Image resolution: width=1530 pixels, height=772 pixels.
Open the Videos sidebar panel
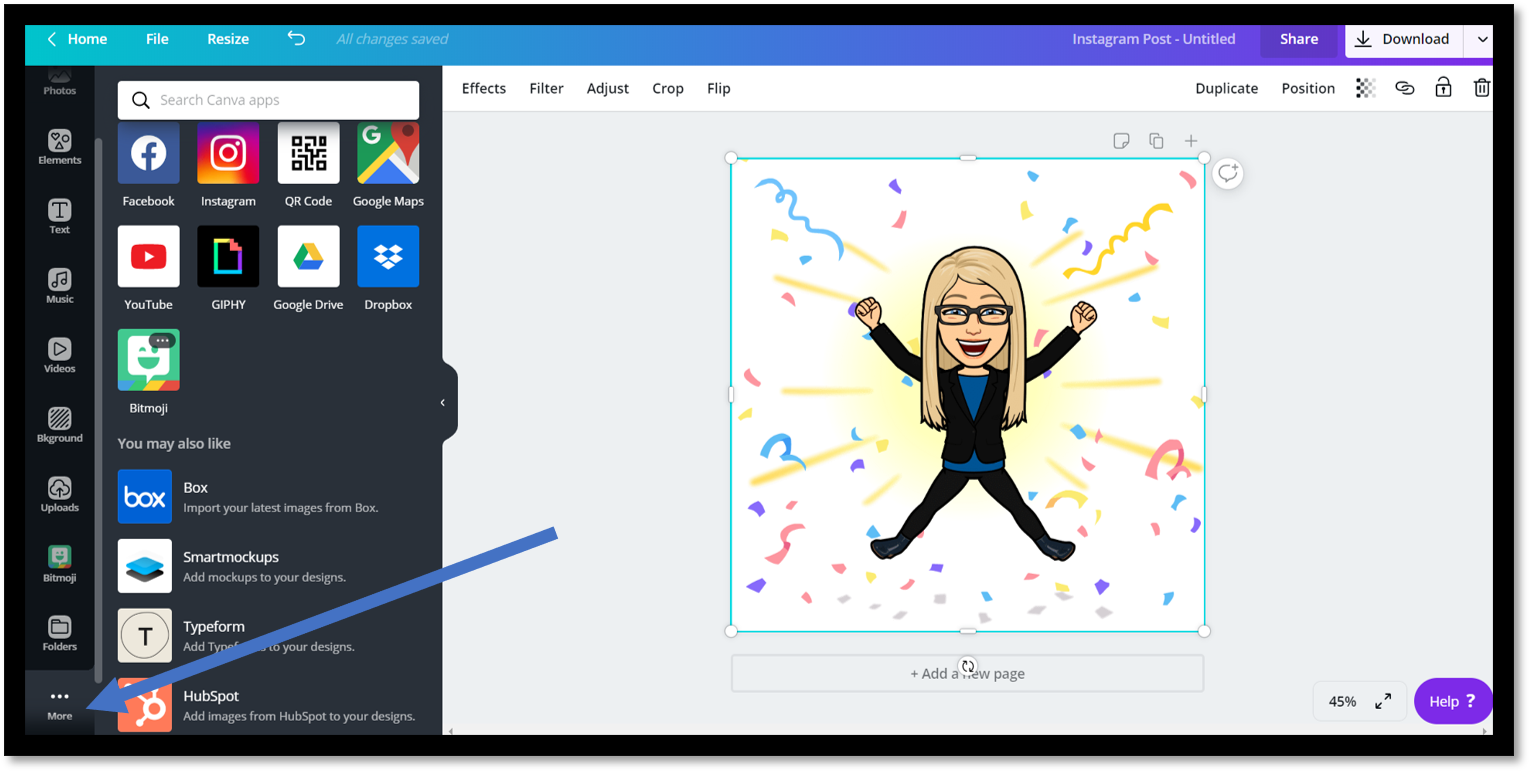(60, 355)
